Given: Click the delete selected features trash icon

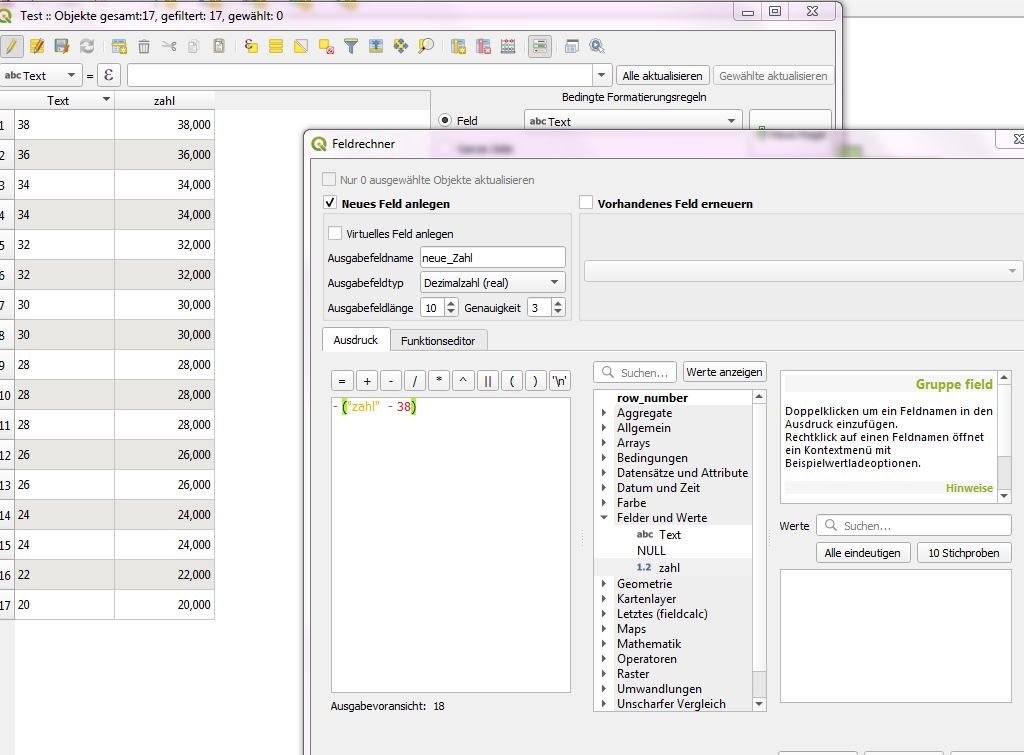Looking at the screenshot, I should click(144, 46).
